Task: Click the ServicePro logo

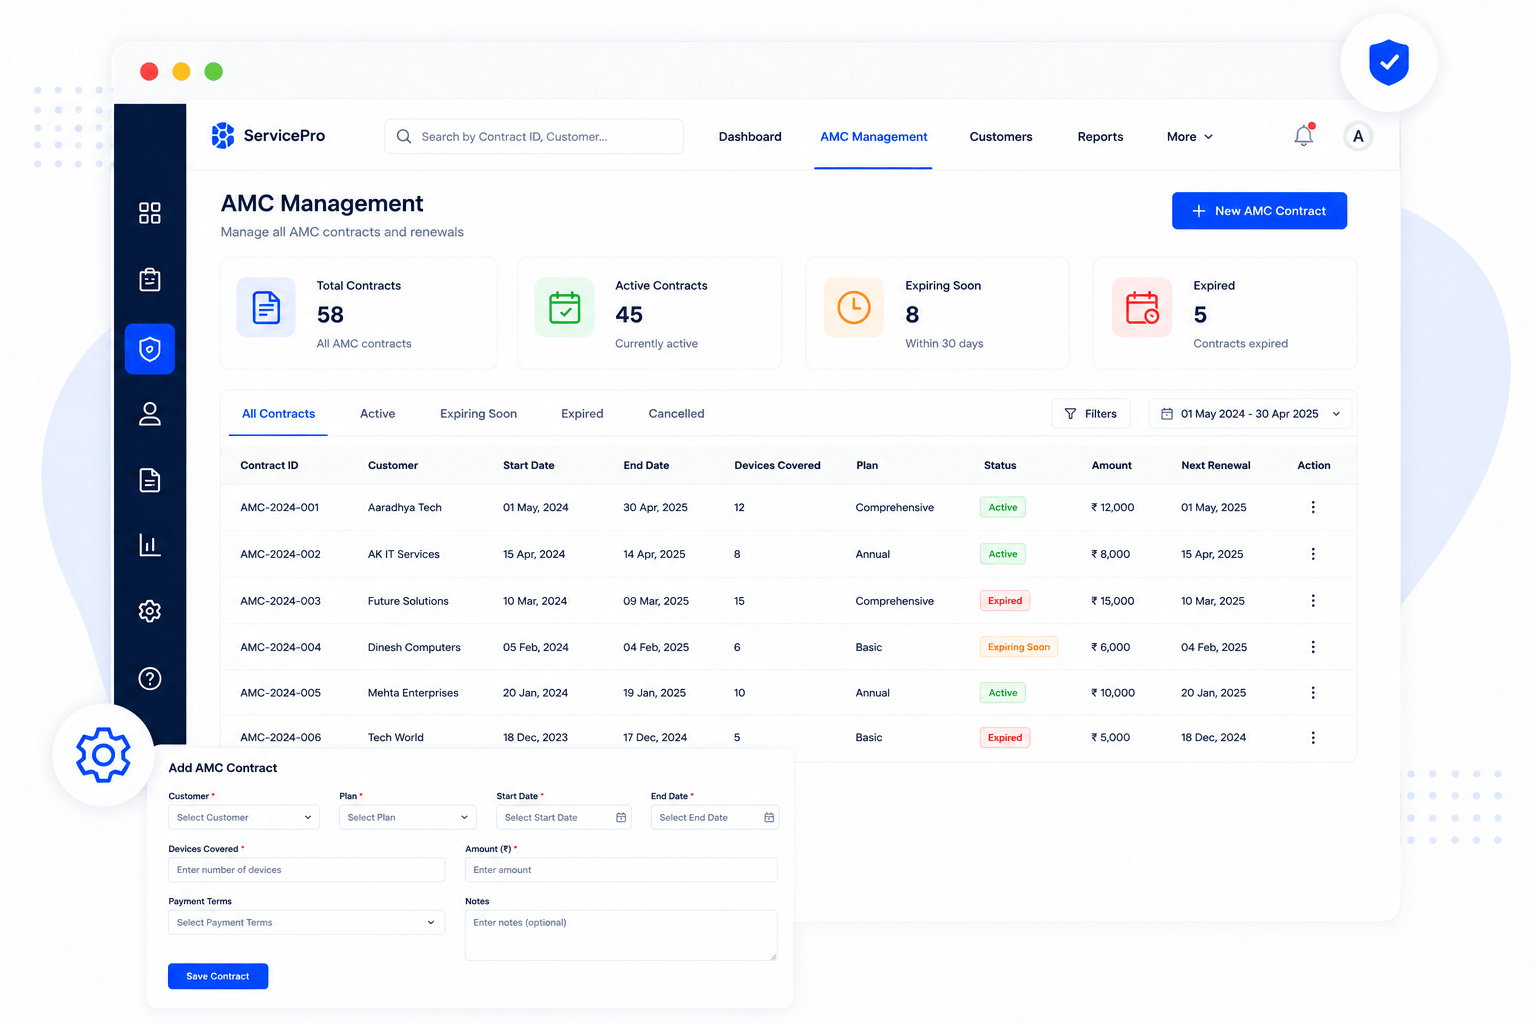Action: 268,135
